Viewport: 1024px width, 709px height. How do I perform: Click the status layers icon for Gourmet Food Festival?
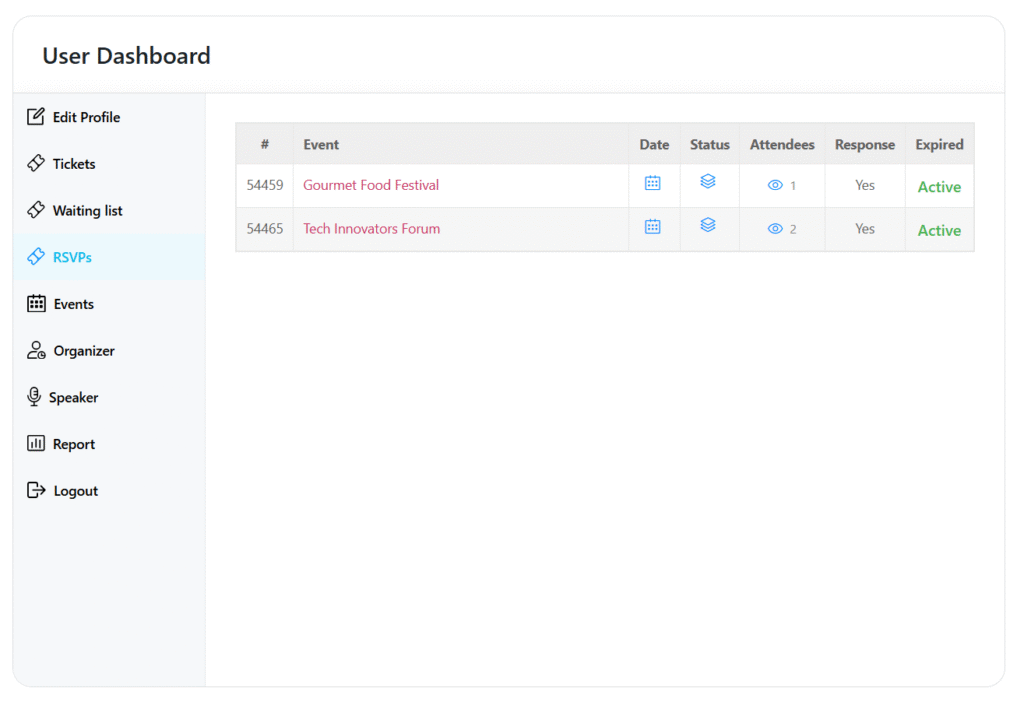[709, 182]
